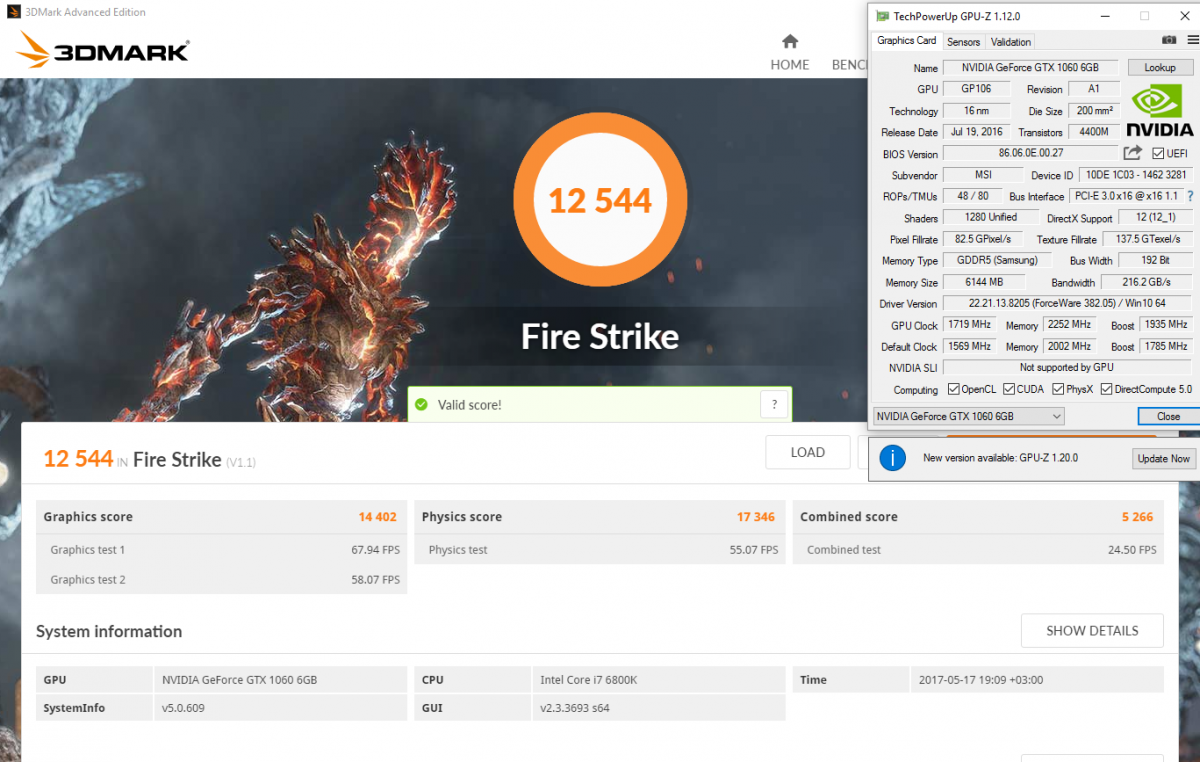The width and height of the screenshot is (1200, 762).
Task: Click Update Now for GPU-Z
Action: 1164,458
